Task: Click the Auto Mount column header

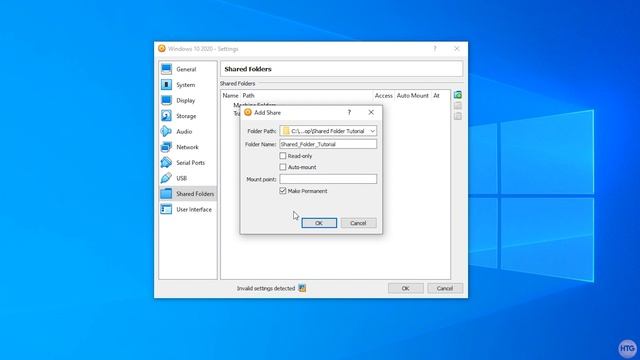Action: (413, 96)
